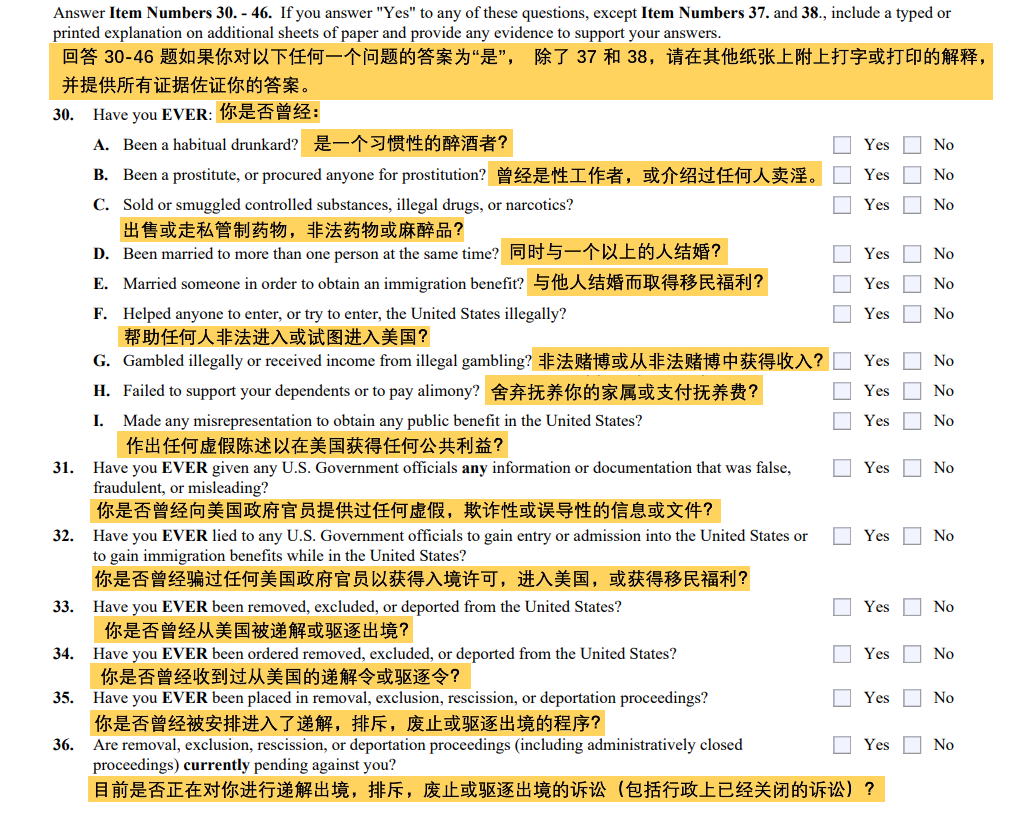This screenshot has width=1009, height=816.
Task: Click the Chinese annotation for question 36
Action: click(485, 790)
